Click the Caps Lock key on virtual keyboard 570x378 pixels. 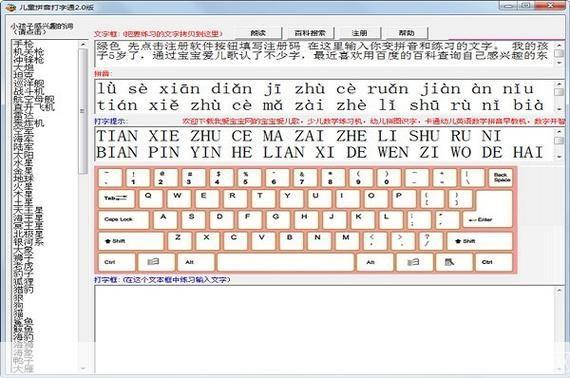pos(124,220)
